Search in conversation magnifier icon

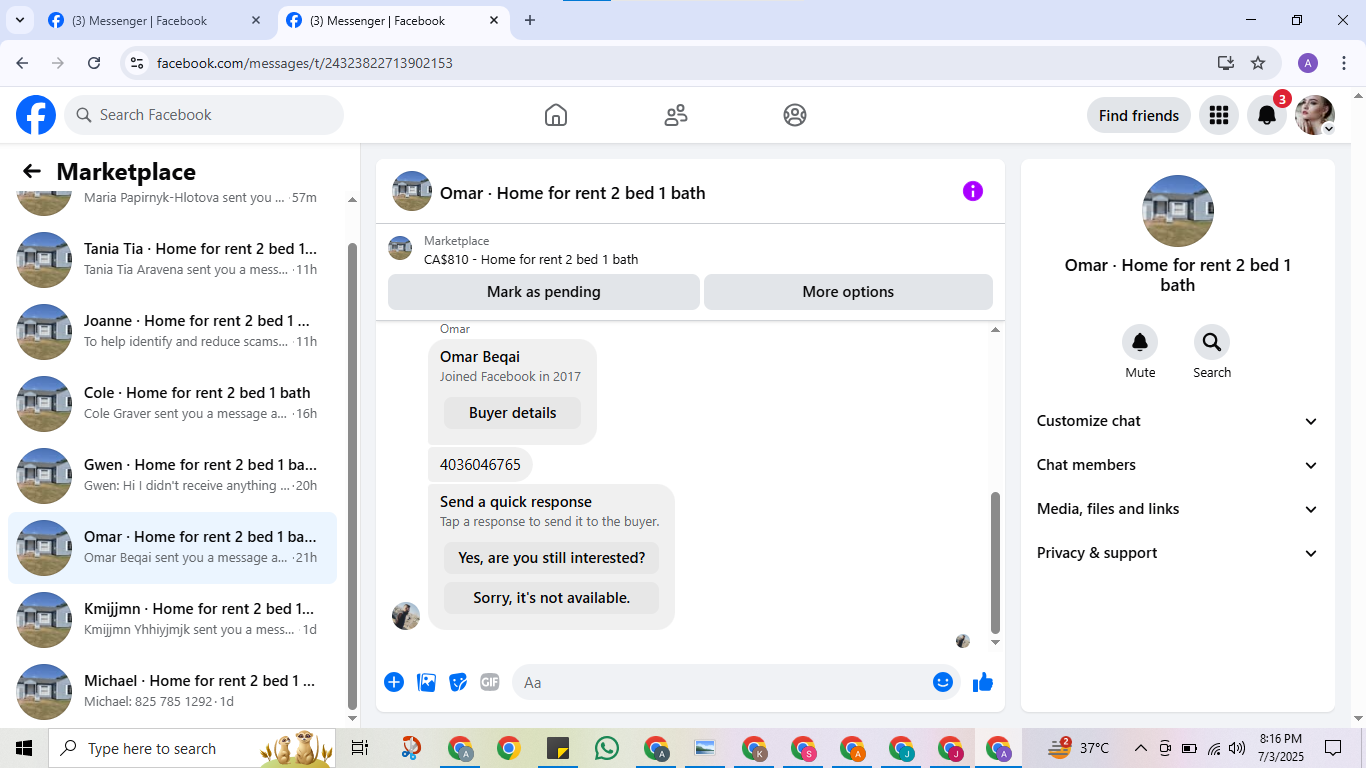pyautogui.click(x=1212, y=343)
